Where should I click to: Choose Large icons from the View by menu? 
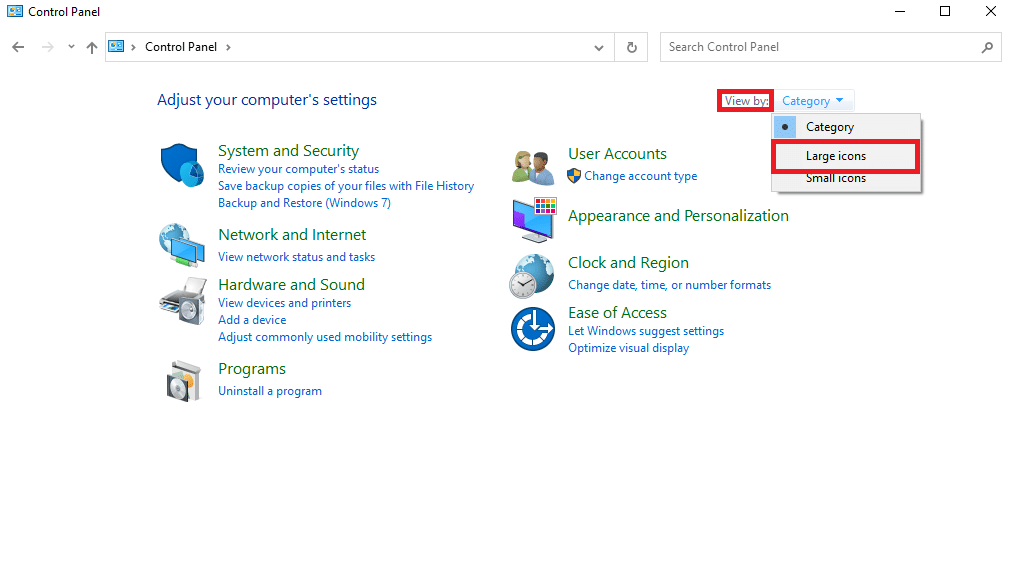[x=836, y=156]
